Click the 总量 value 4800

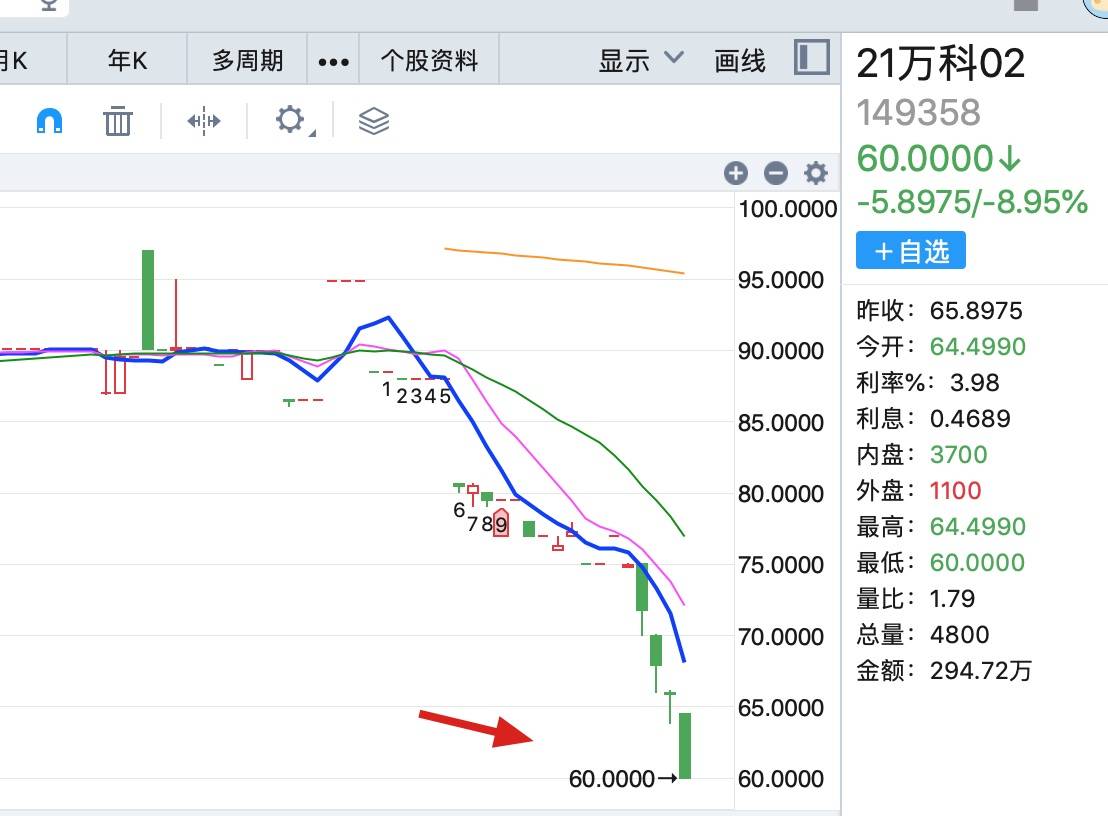[x=960, y=634]
